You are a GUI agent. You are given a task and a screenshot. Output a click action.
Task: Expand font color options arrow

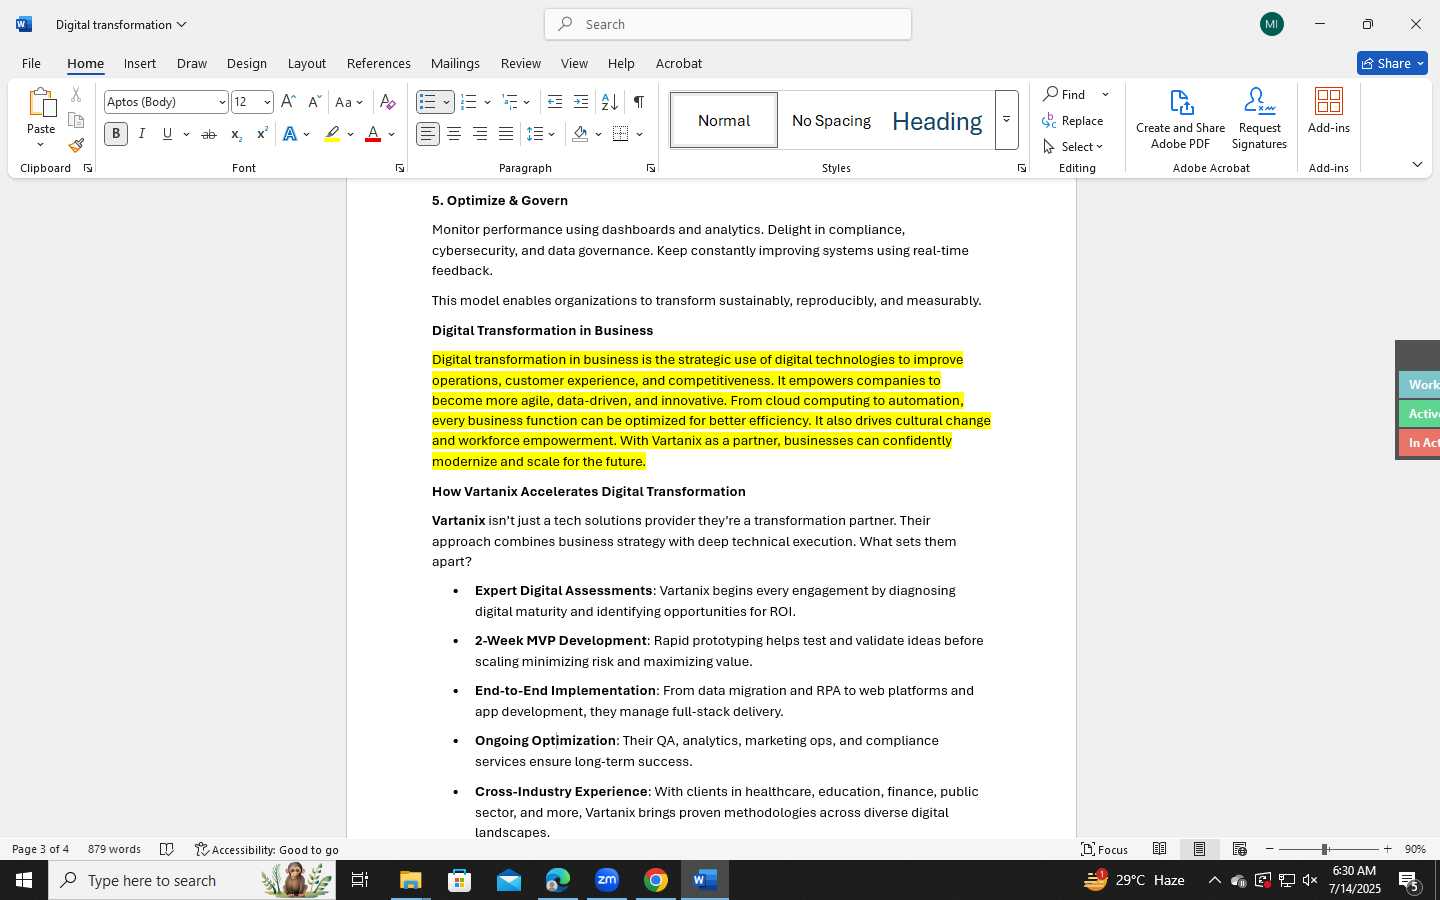pos(391,134)
